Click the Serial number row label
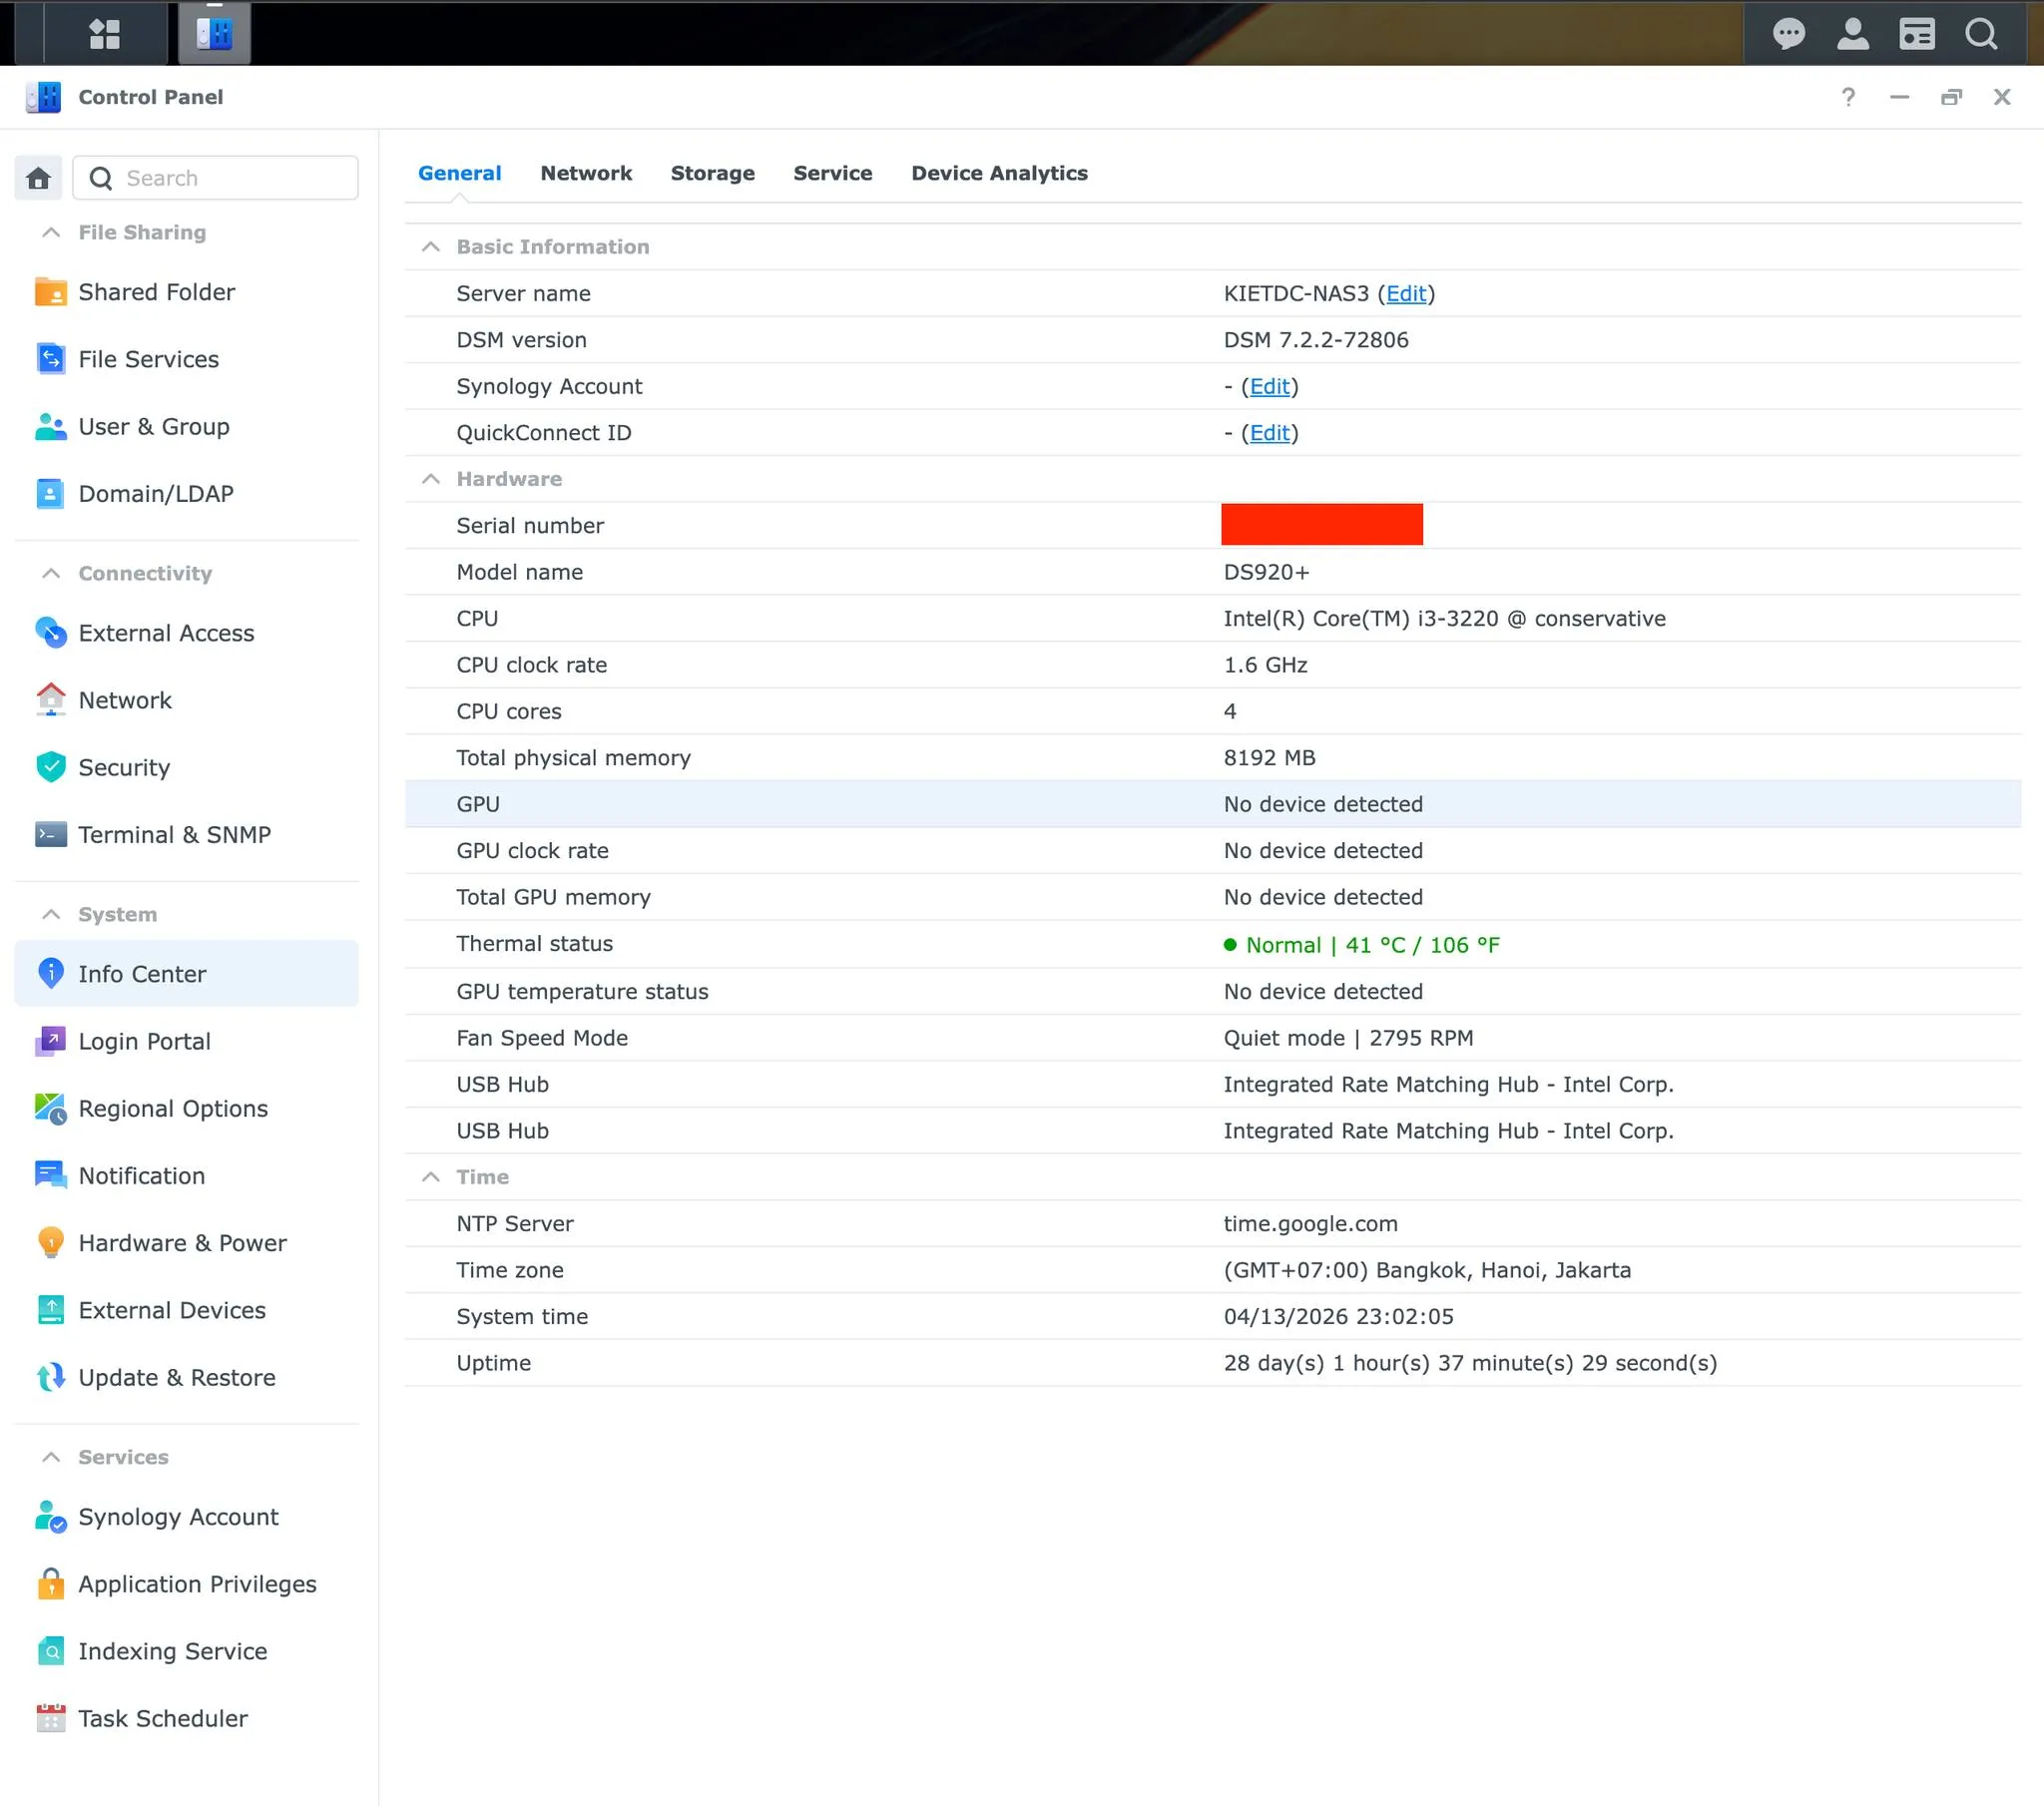2044x1806 pixels. [530, 526]
